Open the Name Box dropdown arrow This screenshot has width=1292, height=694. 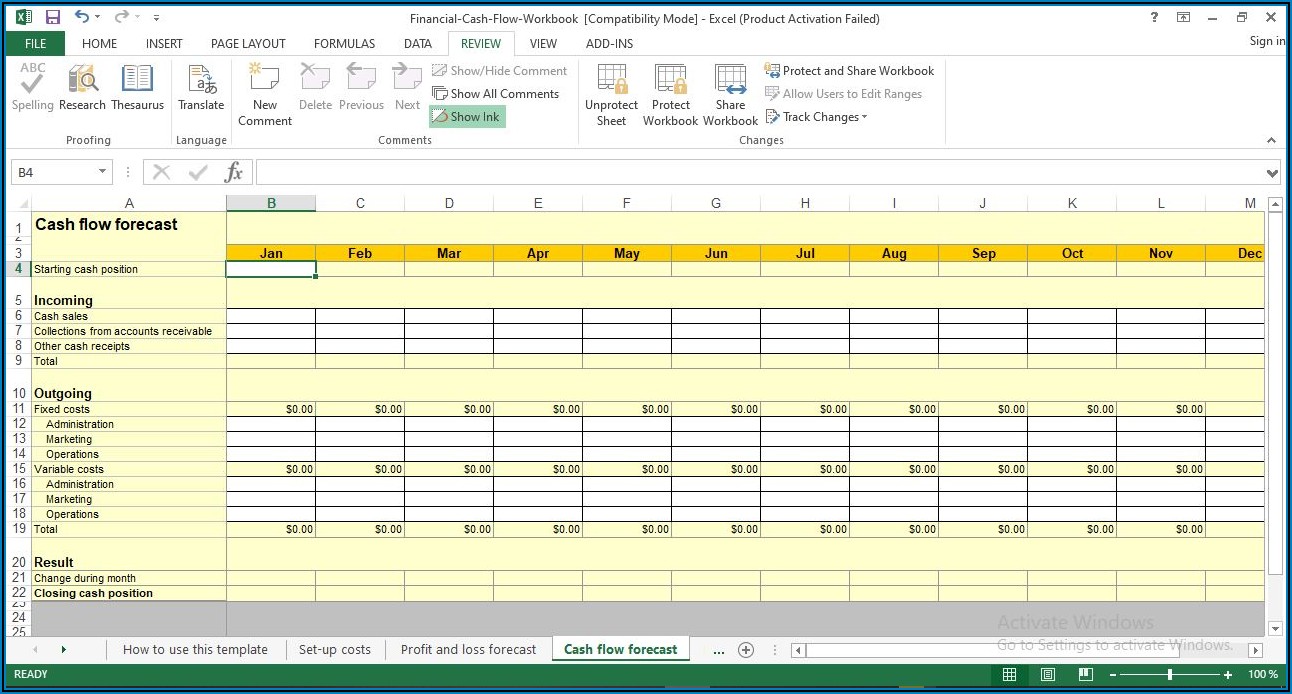point(102,172)
